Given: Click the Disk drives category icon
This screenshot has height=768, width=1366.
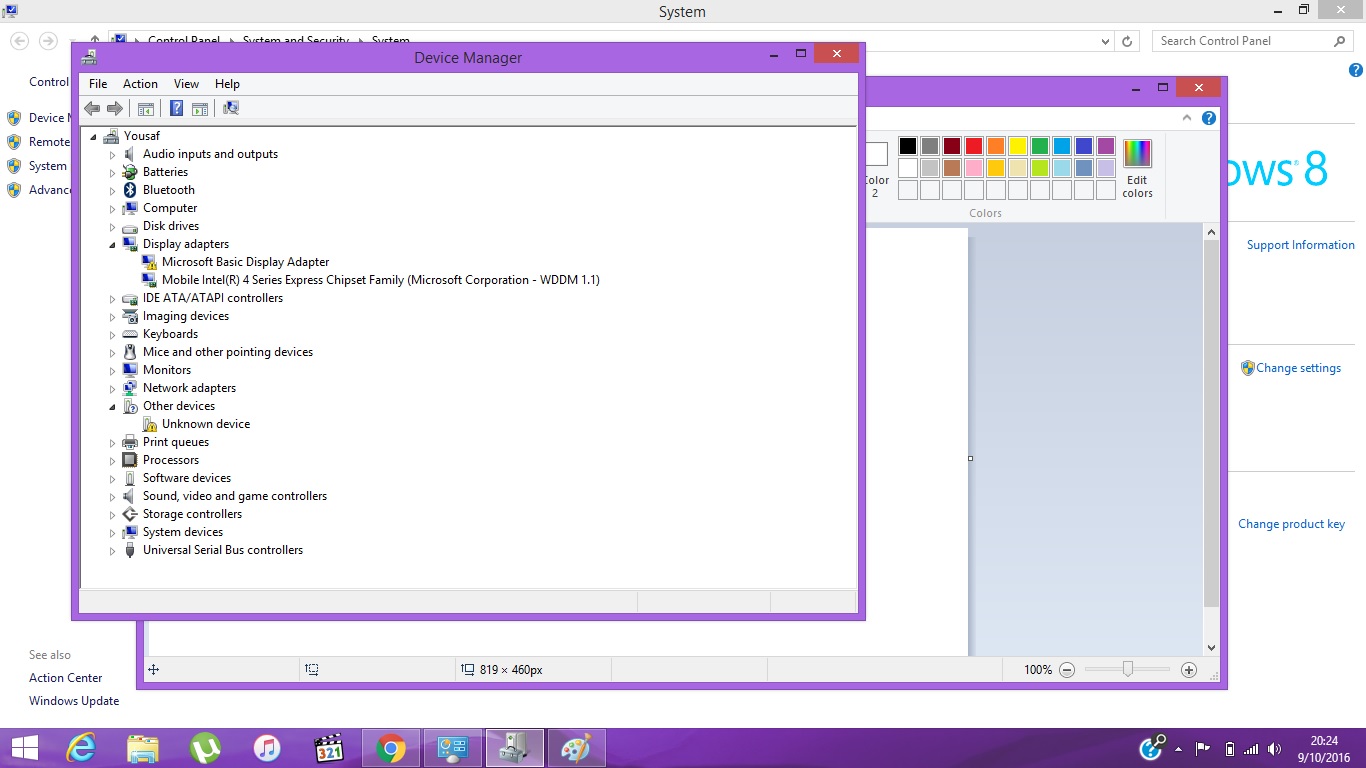Looking at the screenshot, I should (x=130, y=226).
